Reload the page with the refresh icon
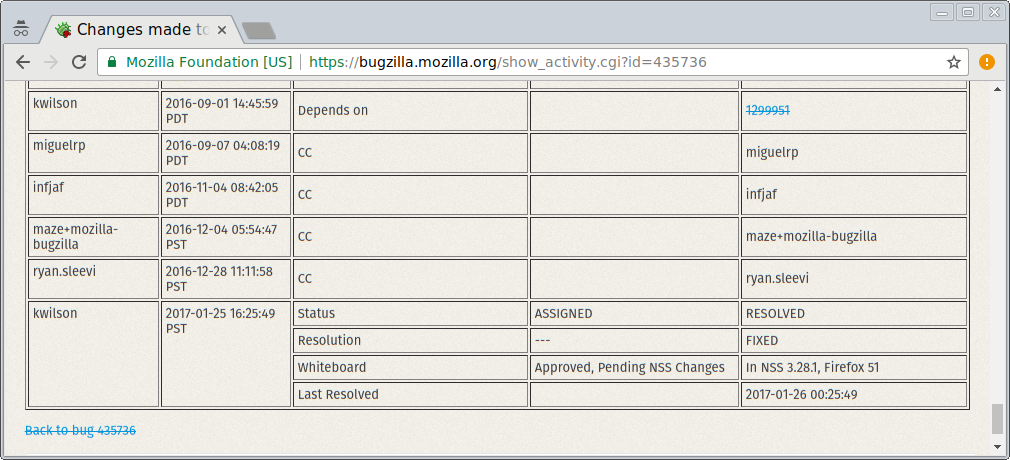This screenshot has height=460, width=1010. 79,62
